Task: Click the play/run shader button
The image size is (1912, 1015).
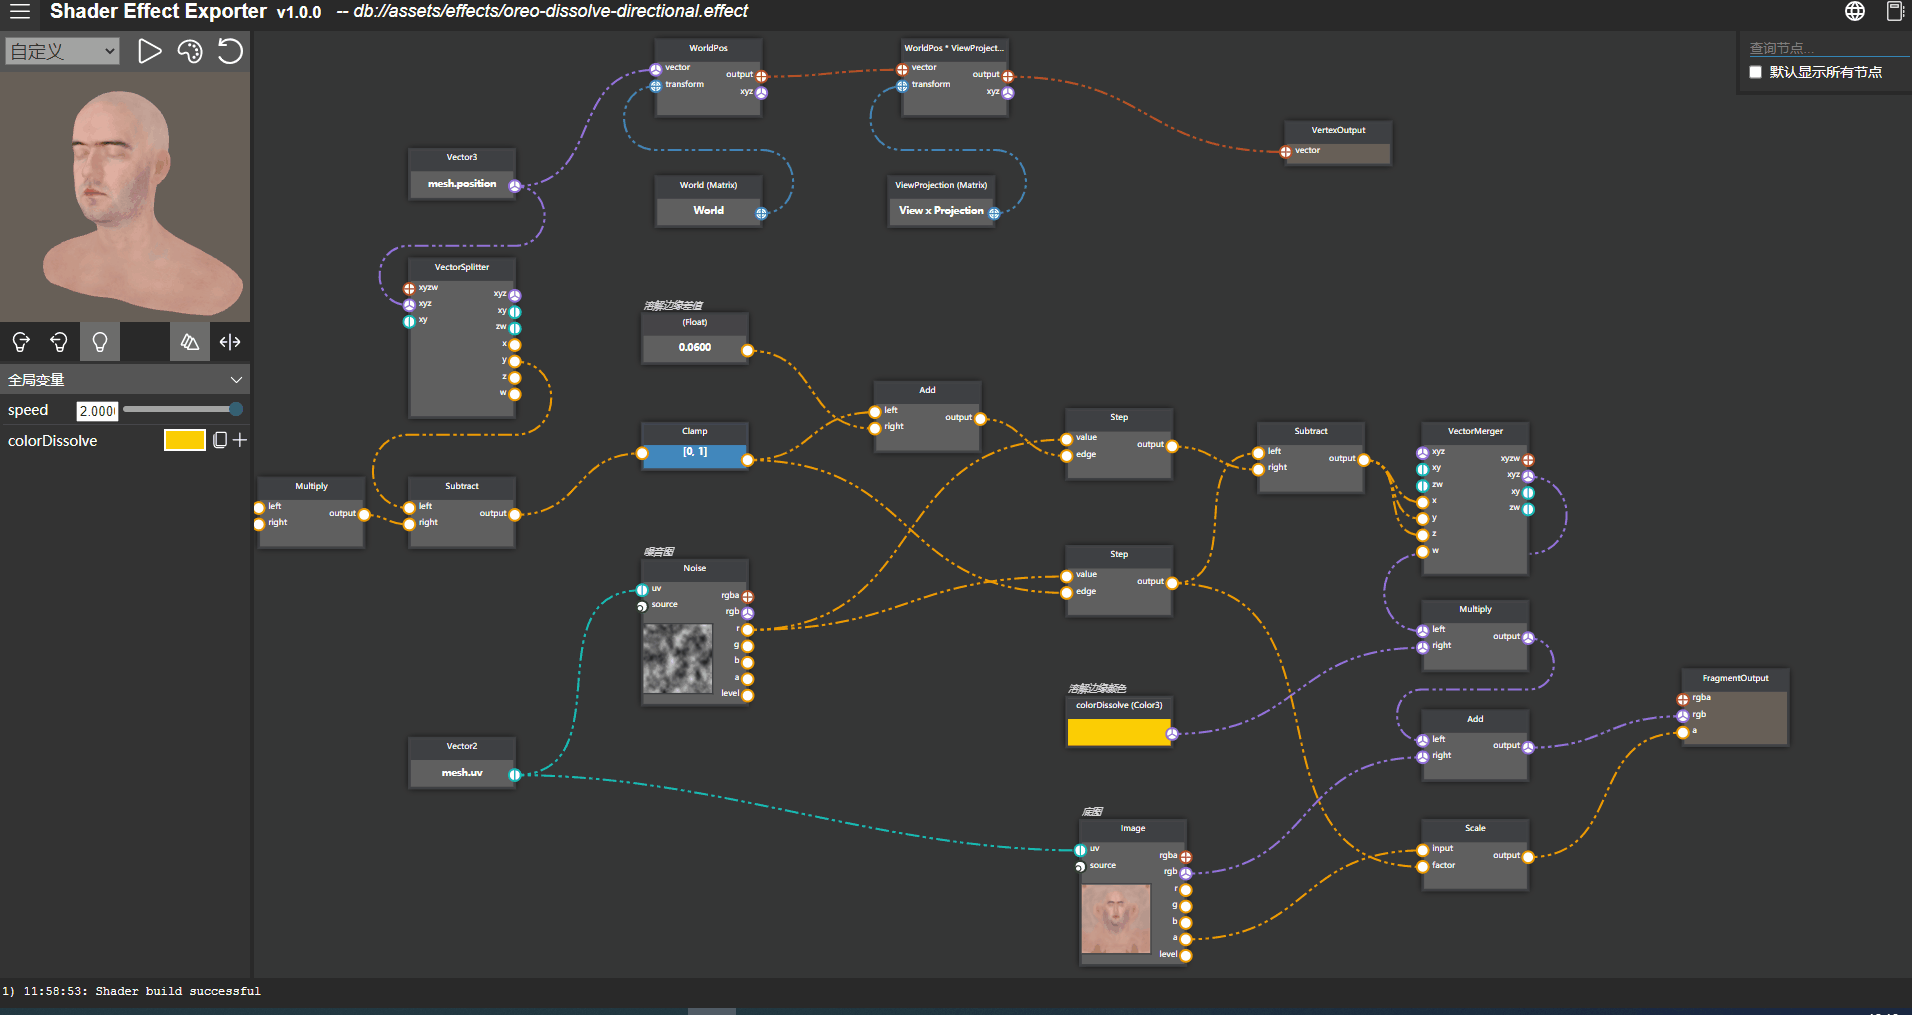Action: click(x=149, y=51)
